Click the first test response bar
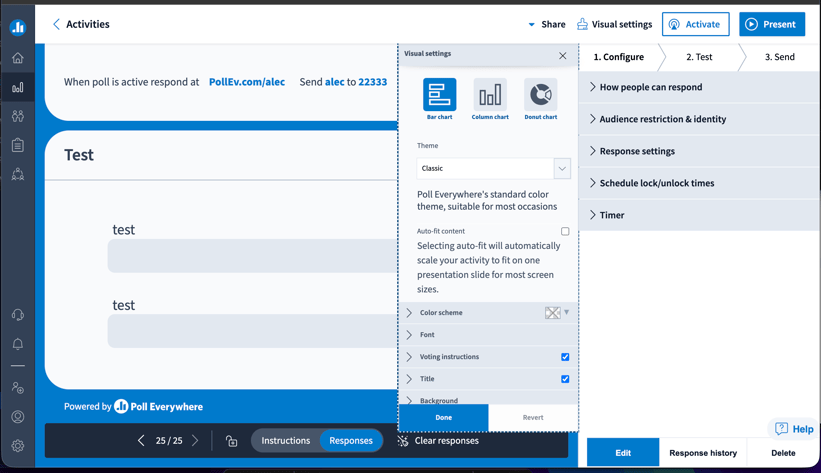Viewport: 821px width, 473px height. pyautogui.click(x=252, y=256)
